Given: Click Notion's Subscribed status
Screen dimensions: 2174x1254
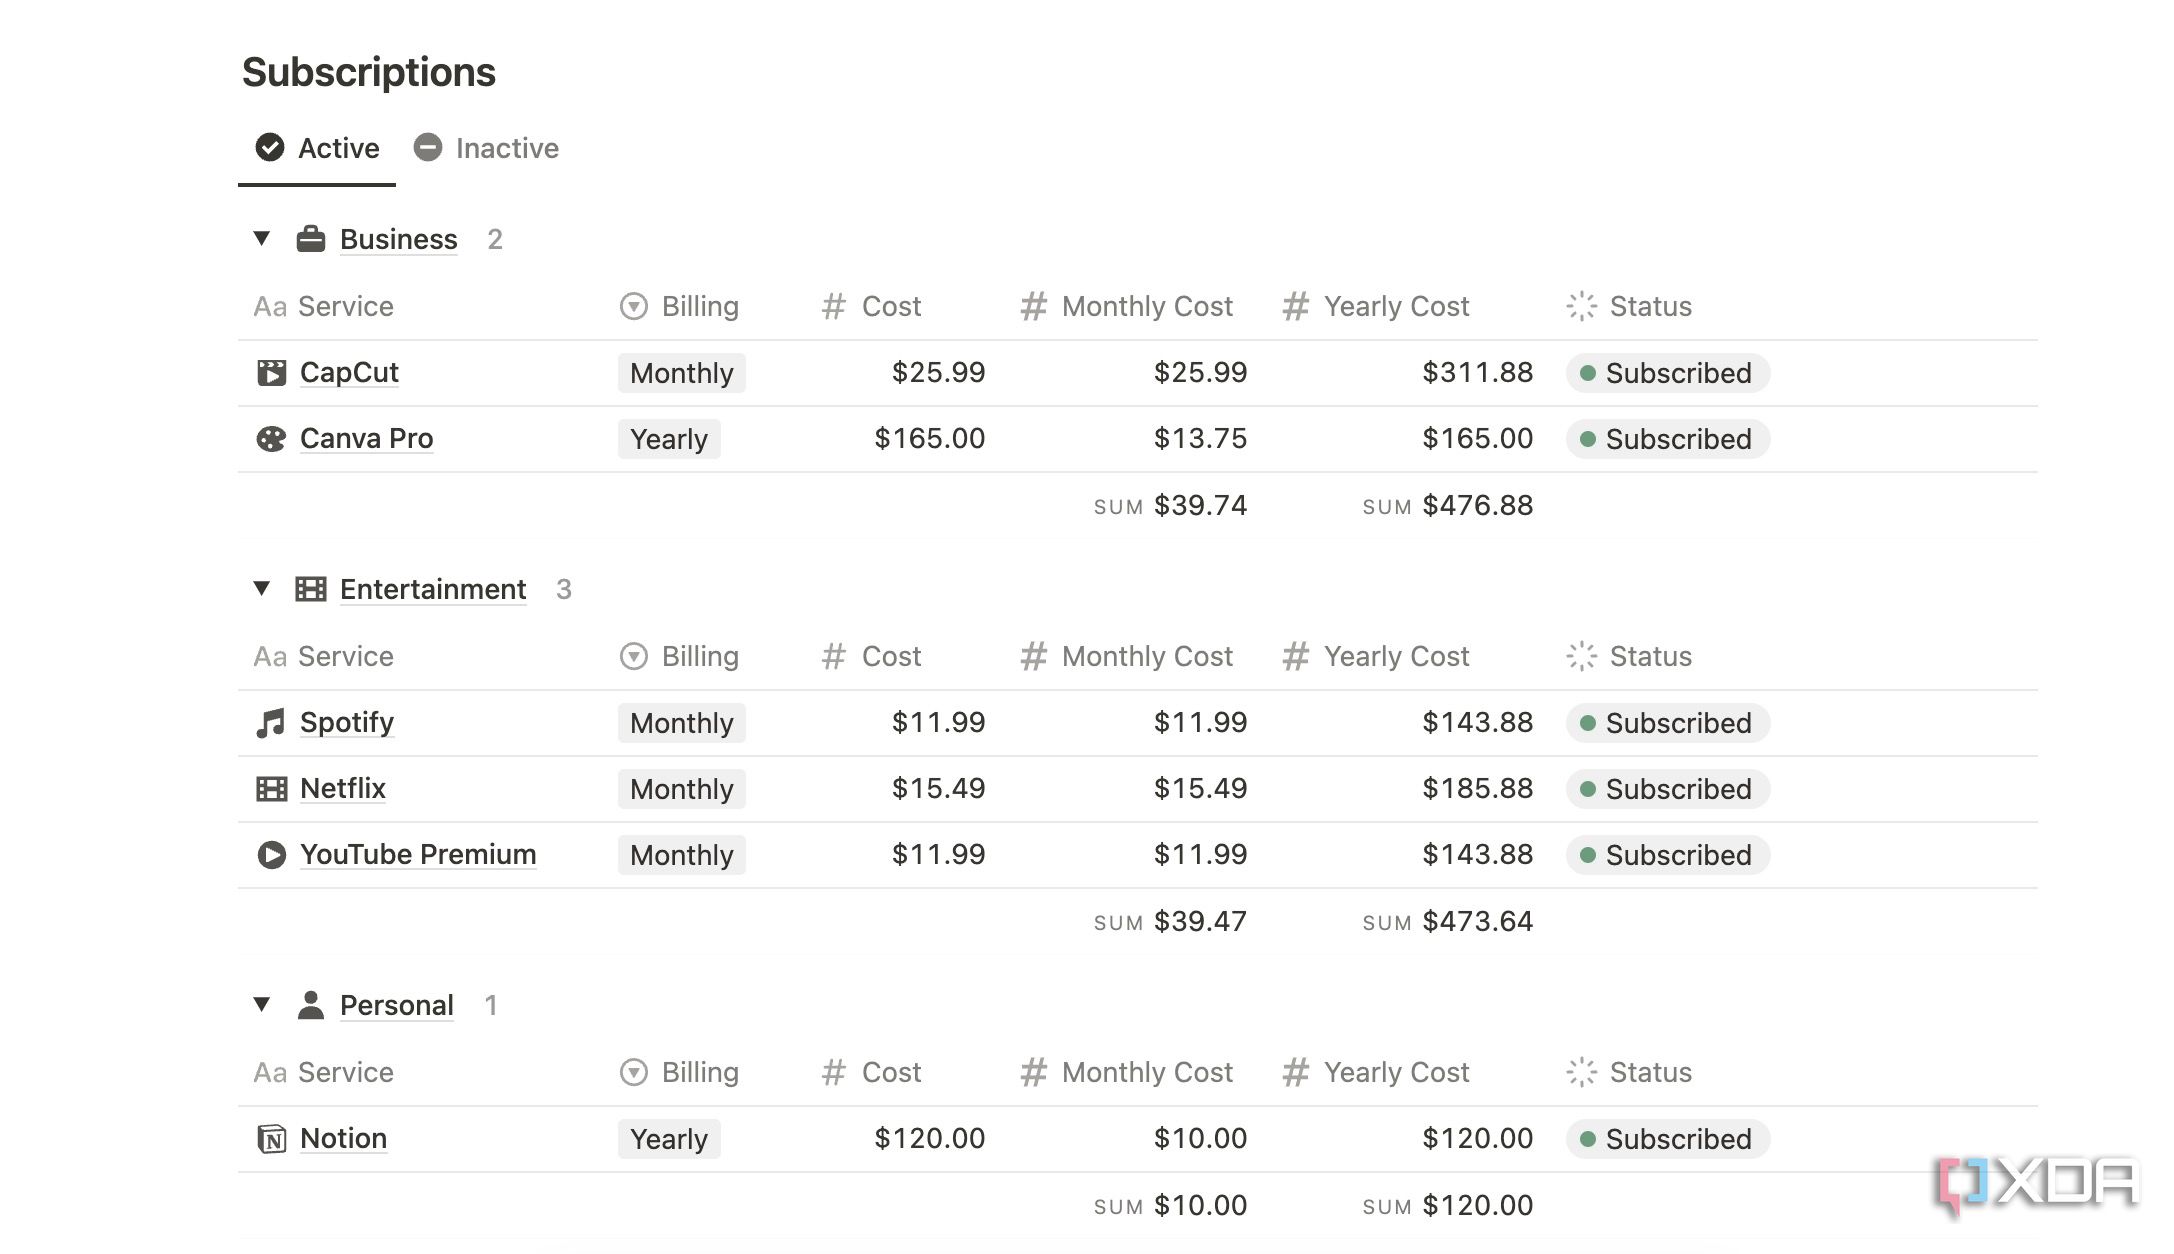Looking at the screenshot, I should (x=1668, y=1139).
